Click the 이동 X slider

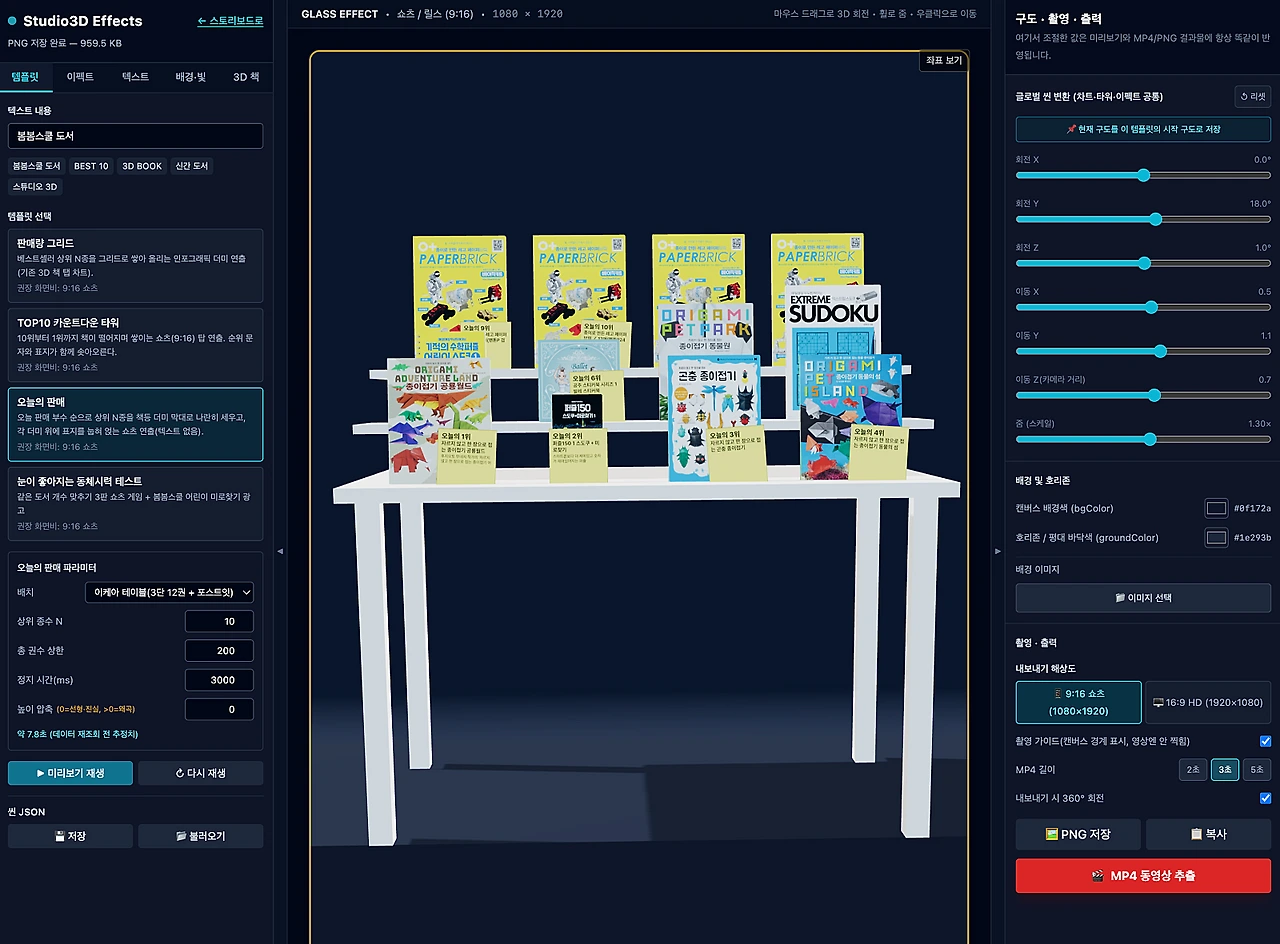click(1143, 307)
